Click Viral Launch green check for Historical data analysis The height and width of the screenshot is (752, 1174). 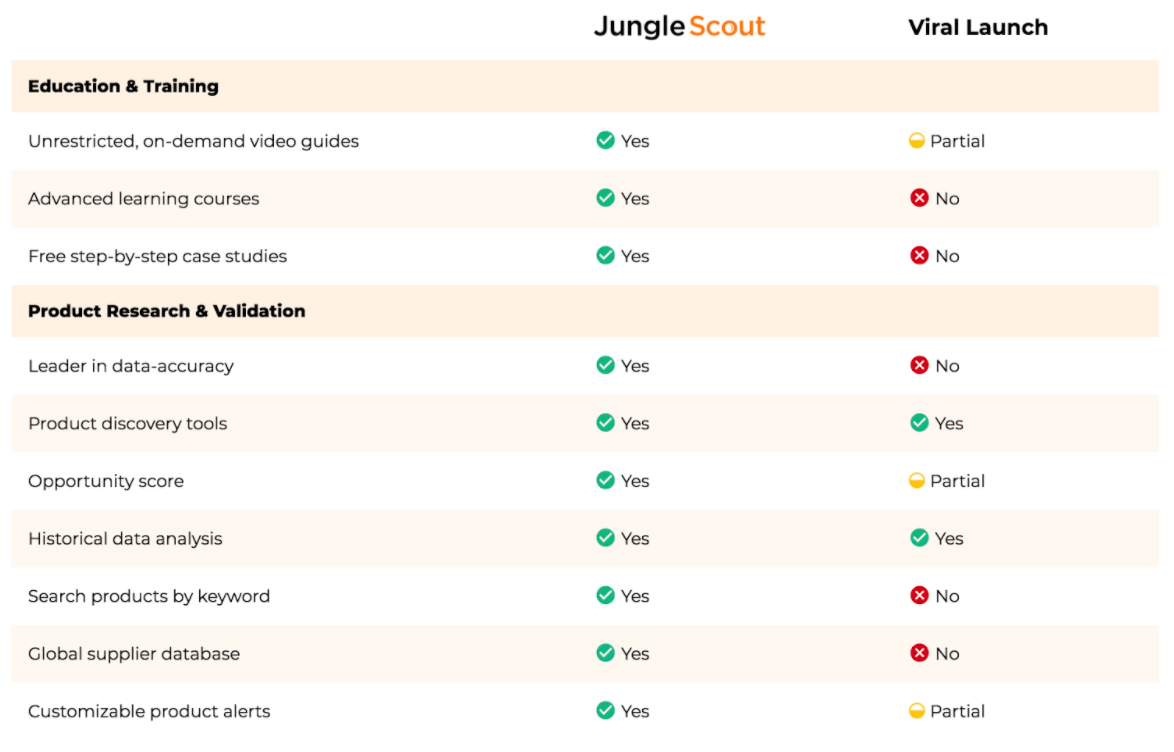point(919,538)
